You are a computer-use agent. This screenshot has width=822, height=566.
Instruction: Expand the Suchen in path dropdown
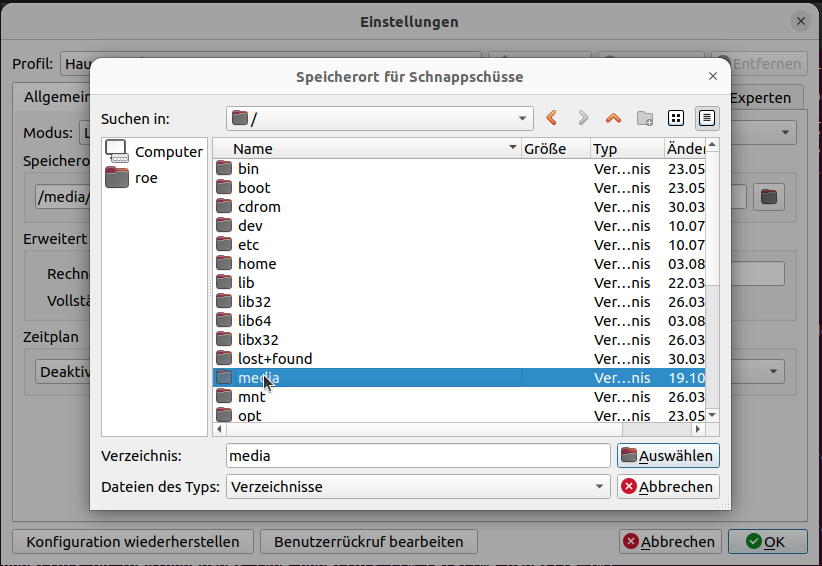(x=523, y=118)
